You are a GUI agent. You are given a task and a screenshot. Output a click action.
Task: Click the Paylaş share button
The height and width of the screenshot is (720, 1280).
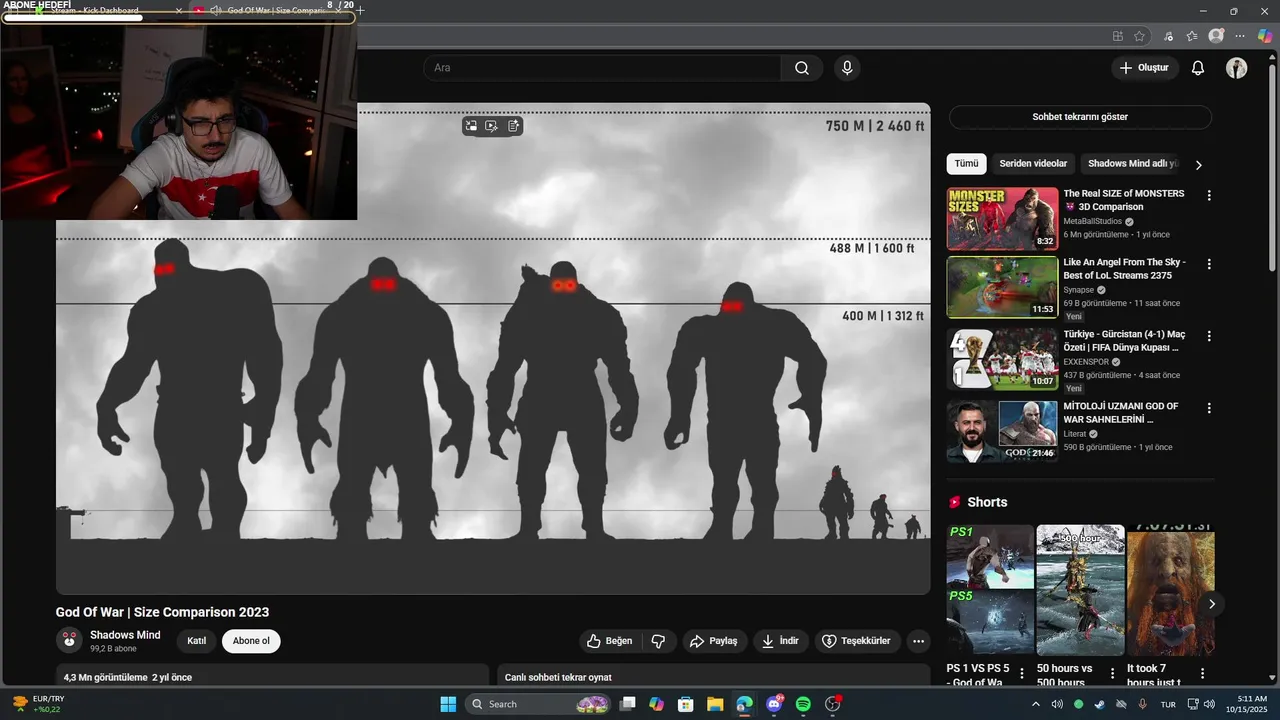714,641
